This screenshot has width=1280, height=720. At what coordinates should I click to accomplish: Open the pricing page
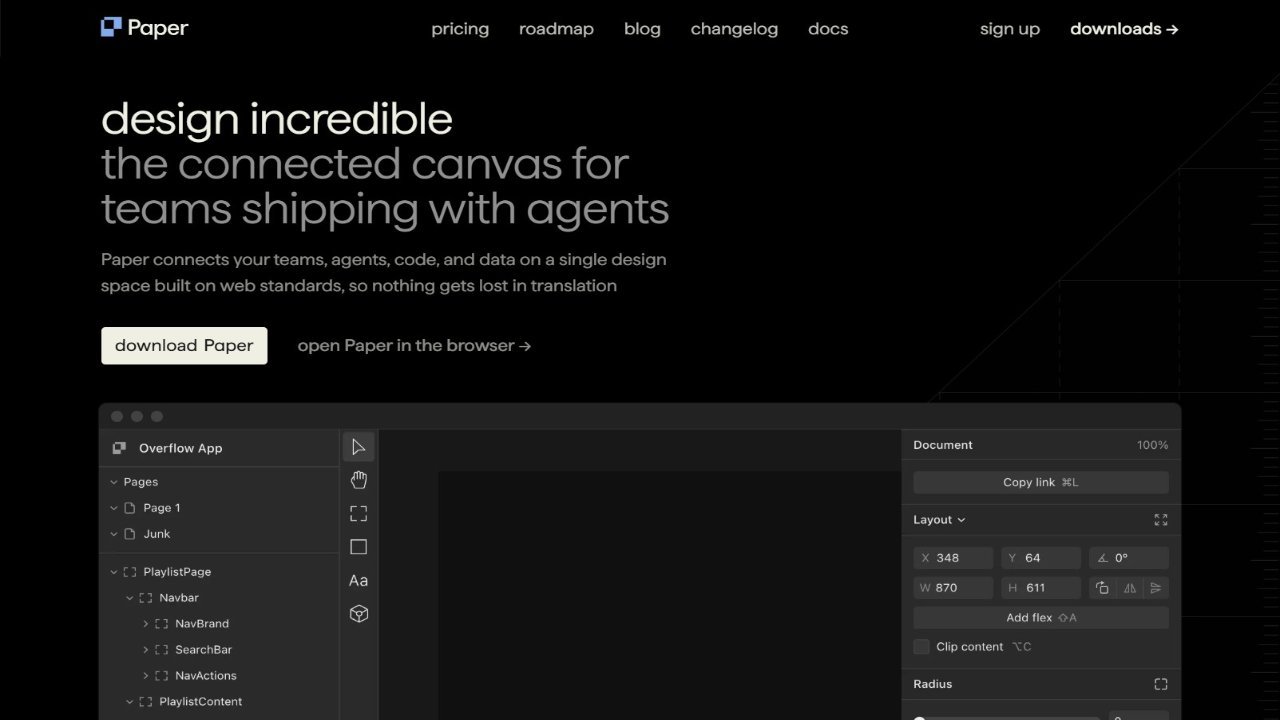pos(460,29)
